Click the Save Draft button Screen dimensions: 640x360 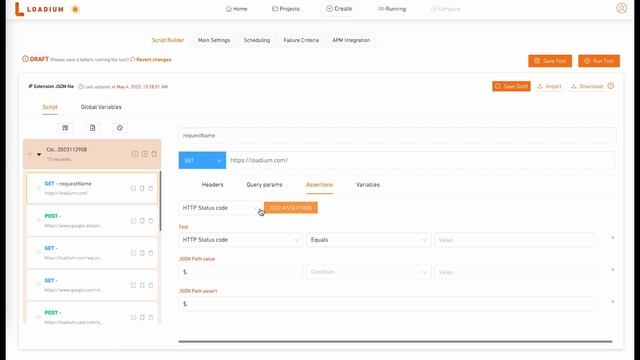coord(511,86)
